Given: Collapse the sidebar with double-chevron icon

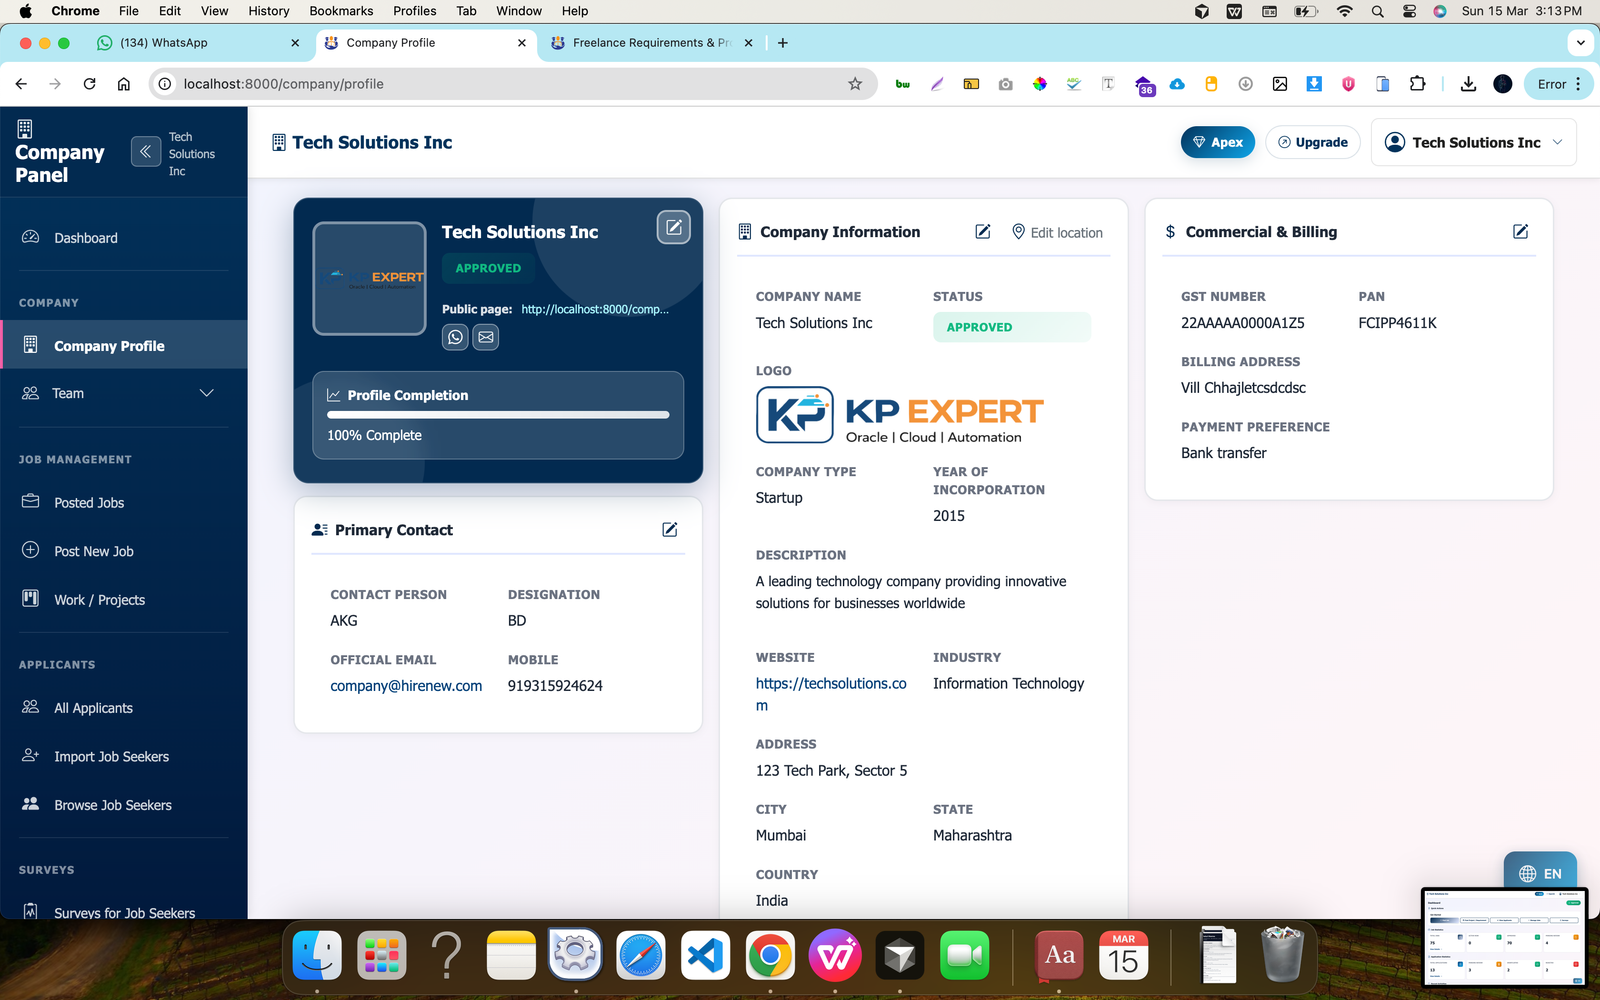Looking at the screenshot, I should pyautogui.click(x=146, y=152).
